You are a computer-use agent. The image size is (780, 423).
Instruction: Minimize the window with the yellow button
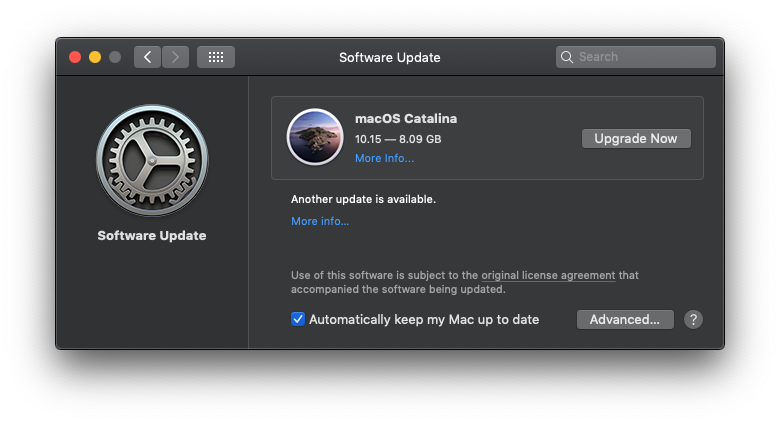pos(95,57)
